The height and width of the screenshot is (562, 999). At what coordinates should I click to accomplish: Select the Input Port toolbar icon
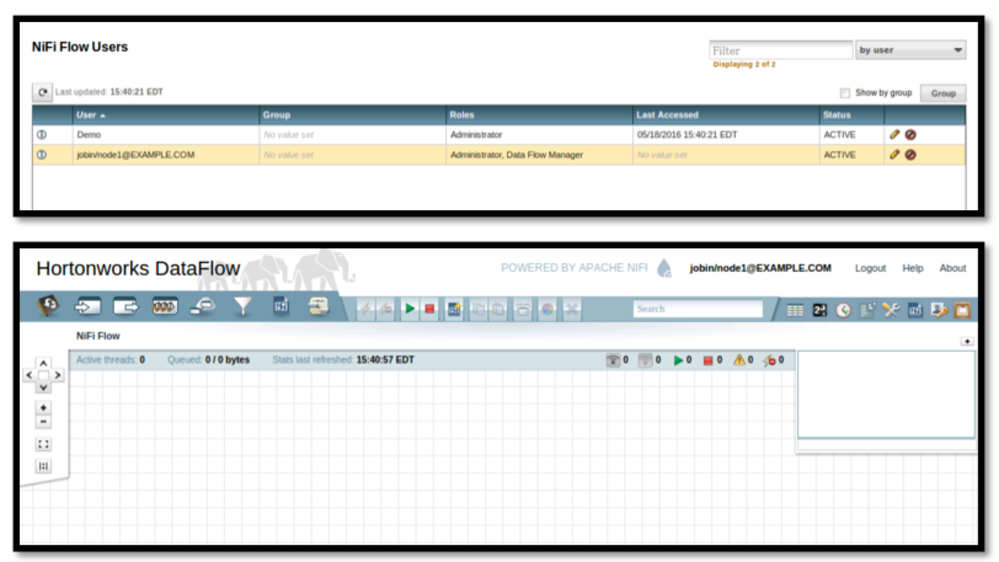click(87, 307)
